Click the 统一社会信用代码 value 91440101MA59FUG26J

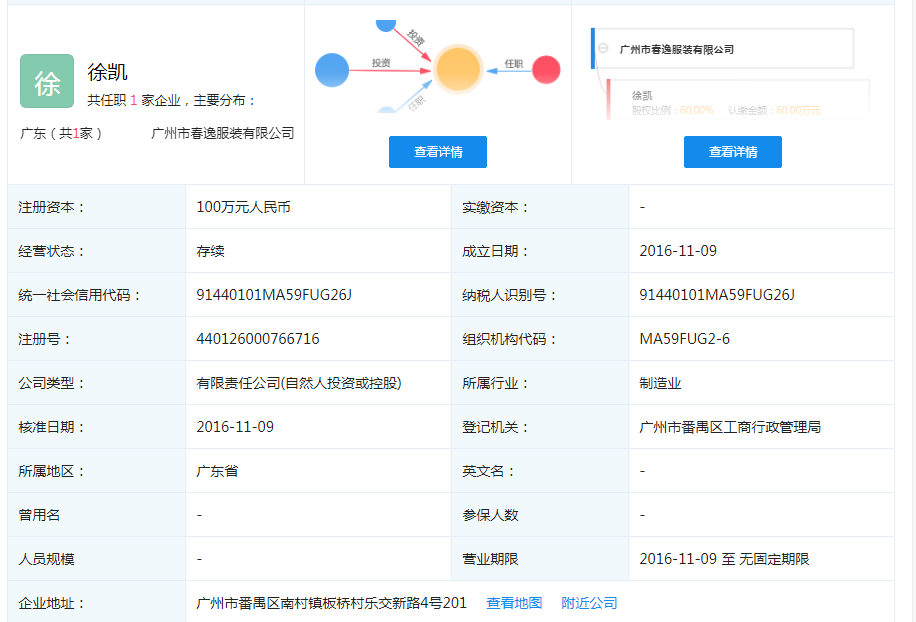(x=274, y=295)
